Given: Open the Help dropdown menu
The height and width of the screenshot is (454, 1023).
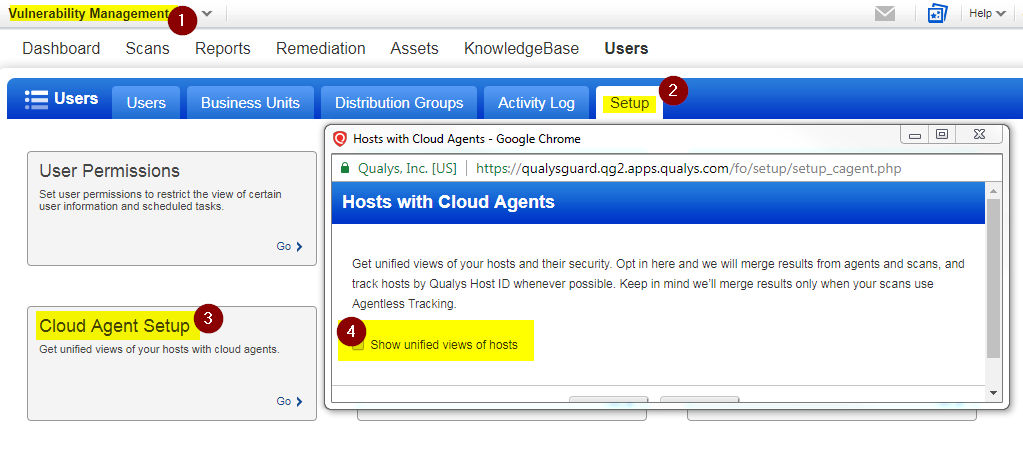Looking at the screenshot, I should click(987, 13).
